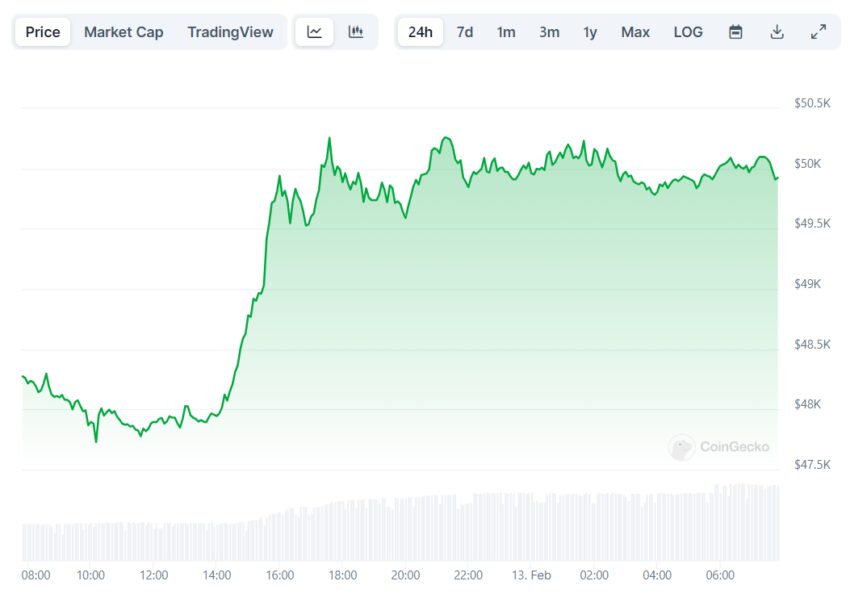Viewport: 850px width, 602px height.
Task: Open the calendar date range picker
Action: 736,32
